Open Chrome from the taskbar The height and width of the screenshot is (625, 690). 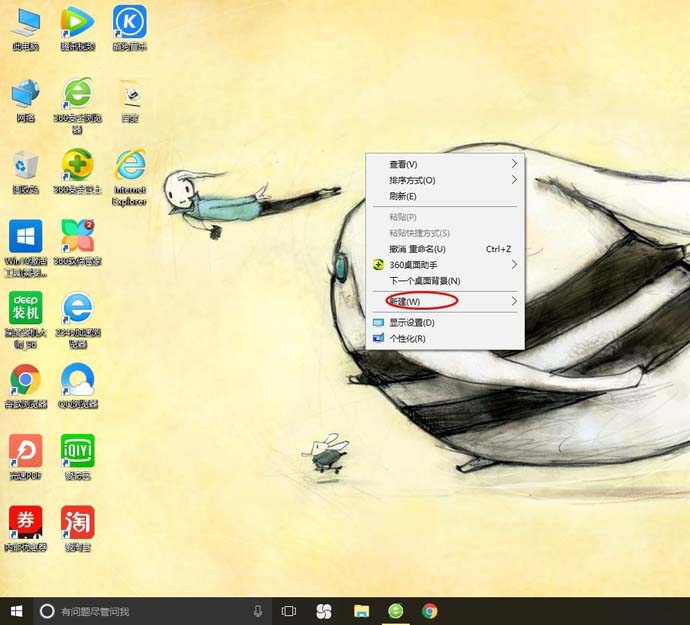[430, 611]
